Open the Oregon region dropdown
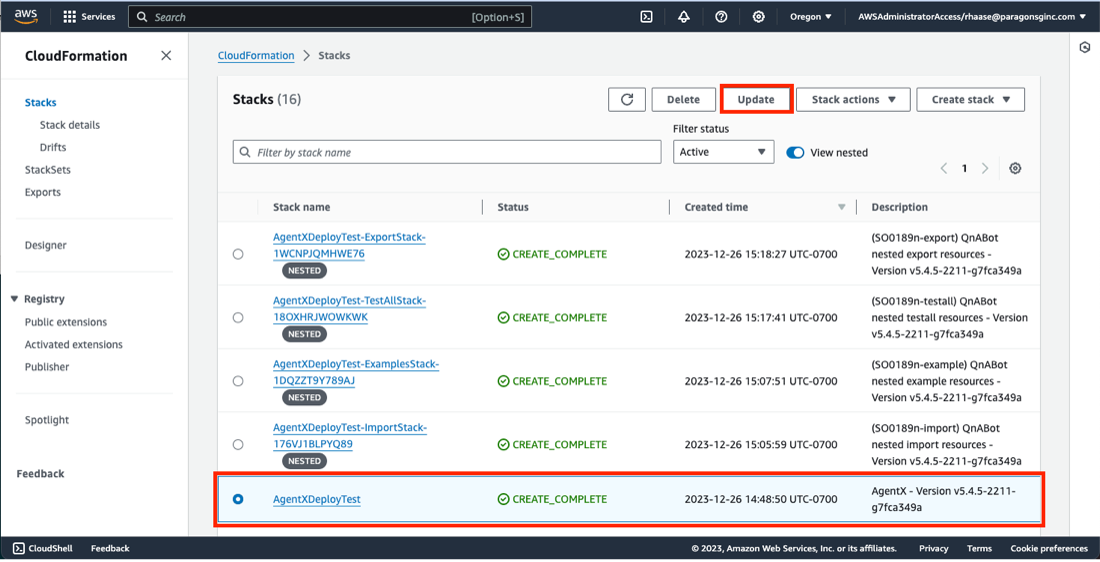Image resolution: width=1100 pixels, height=562 pixels. pyautogui.click(x=810, y=17)
